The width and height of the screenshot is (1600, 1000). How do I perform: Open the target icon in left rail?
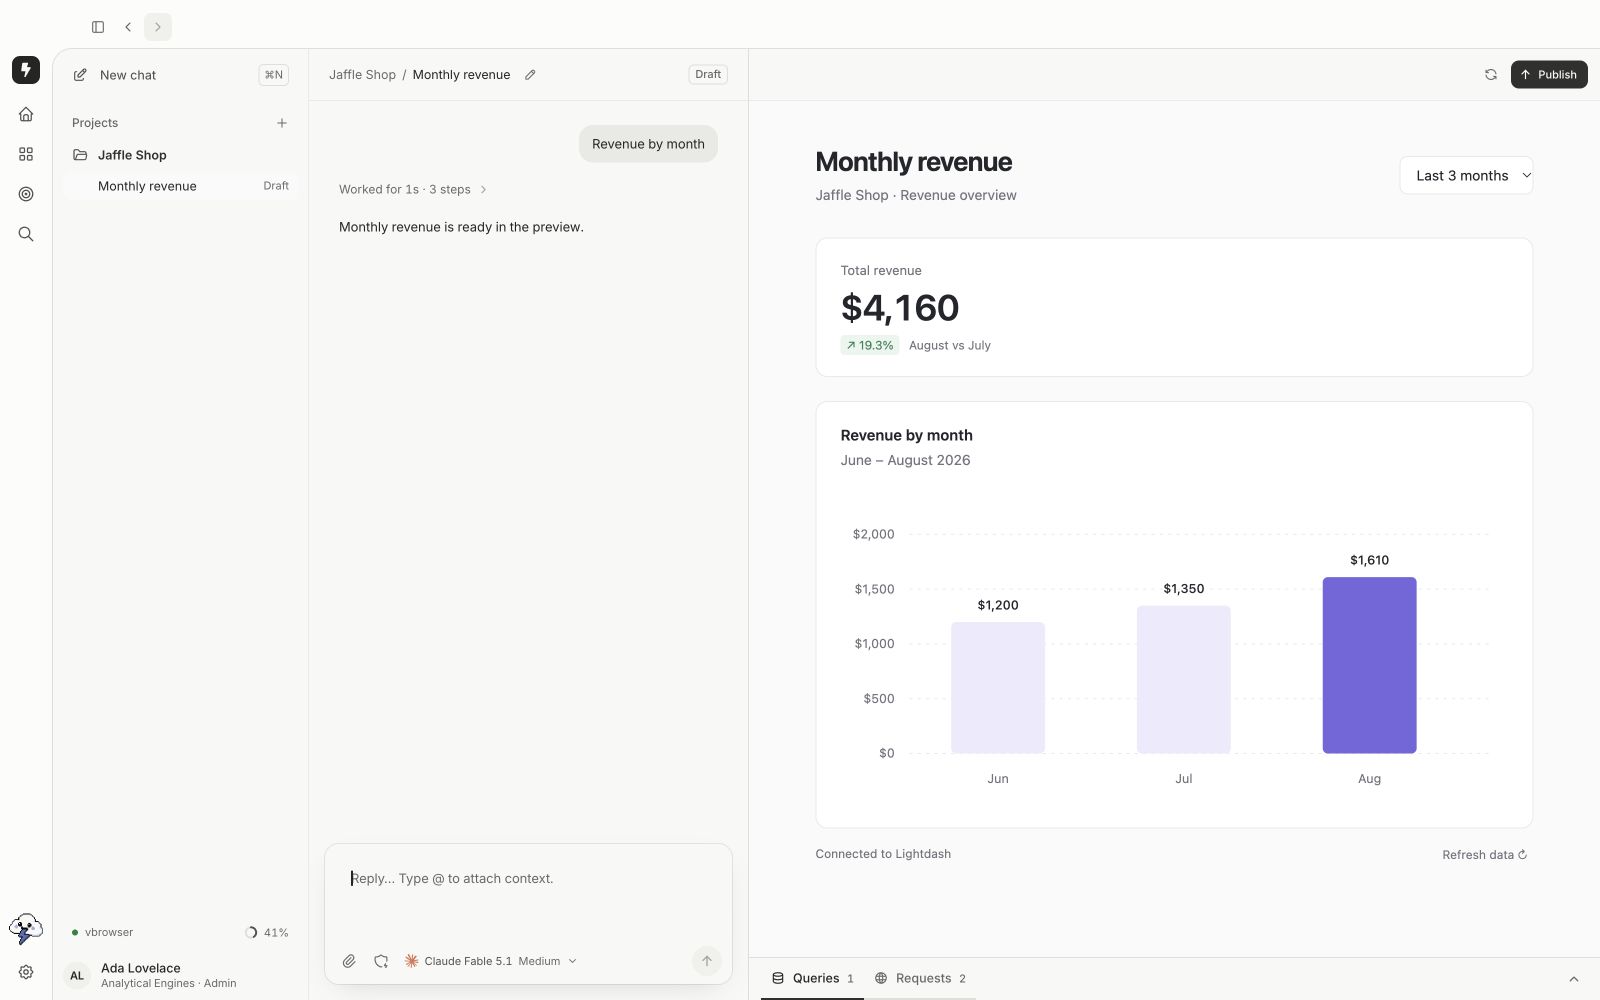26,194
